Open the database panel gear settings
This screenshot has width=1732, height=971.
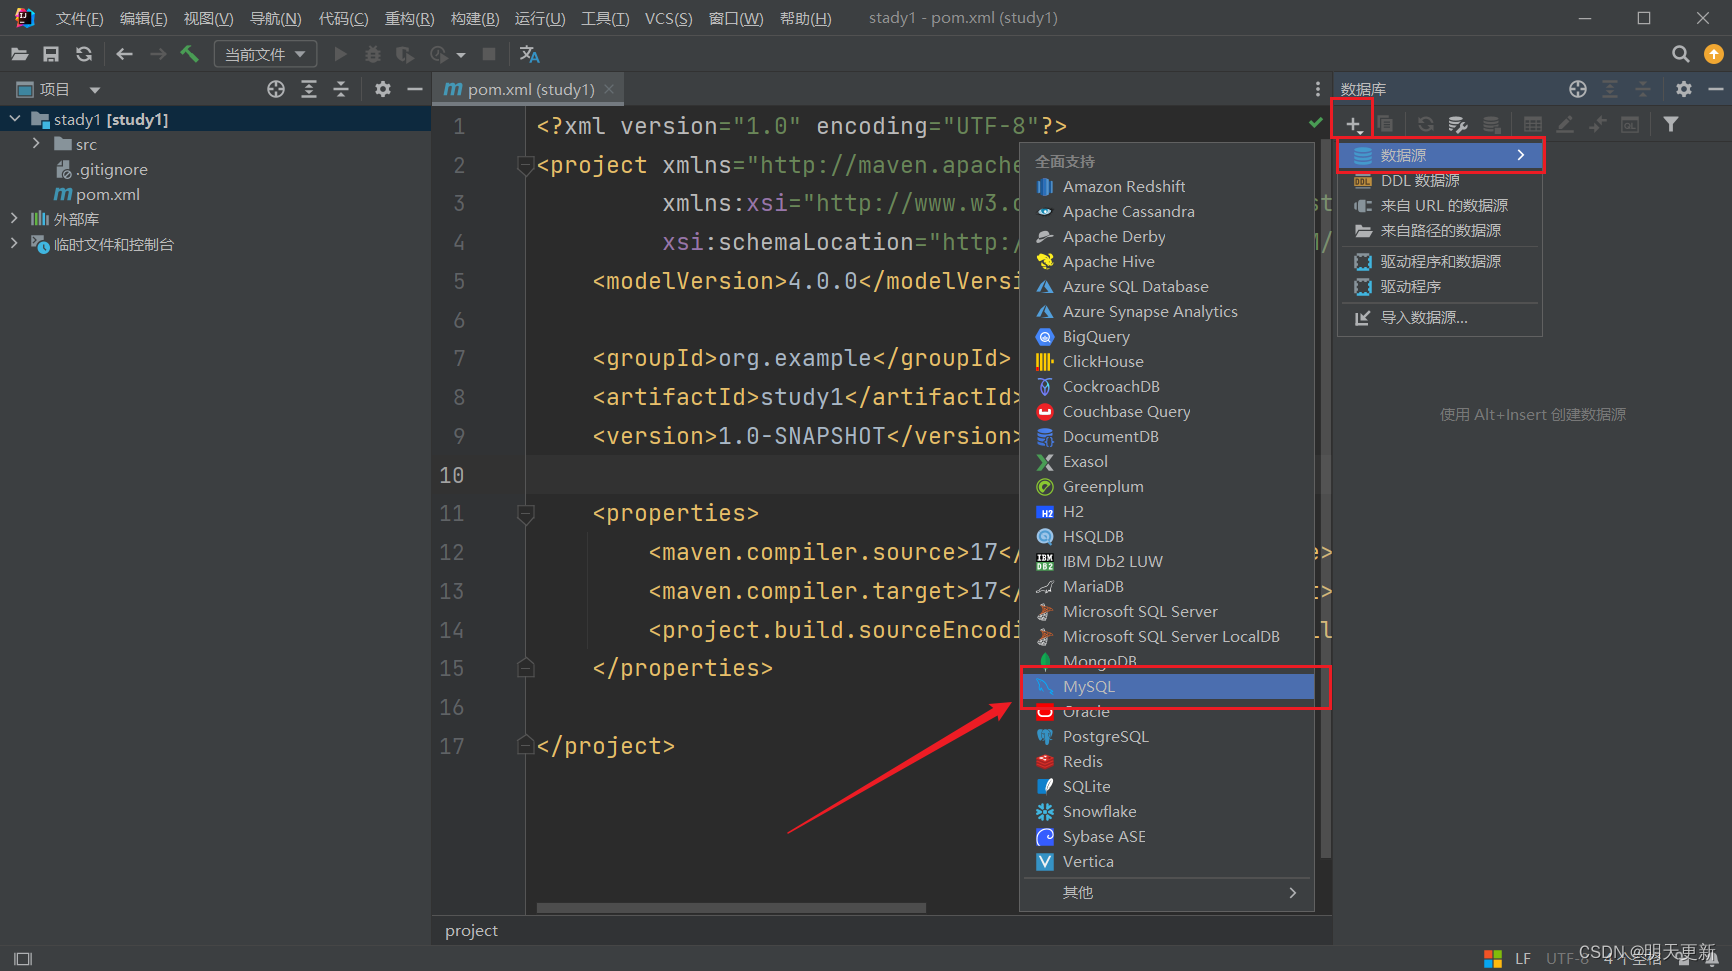tap(1684, 89)
